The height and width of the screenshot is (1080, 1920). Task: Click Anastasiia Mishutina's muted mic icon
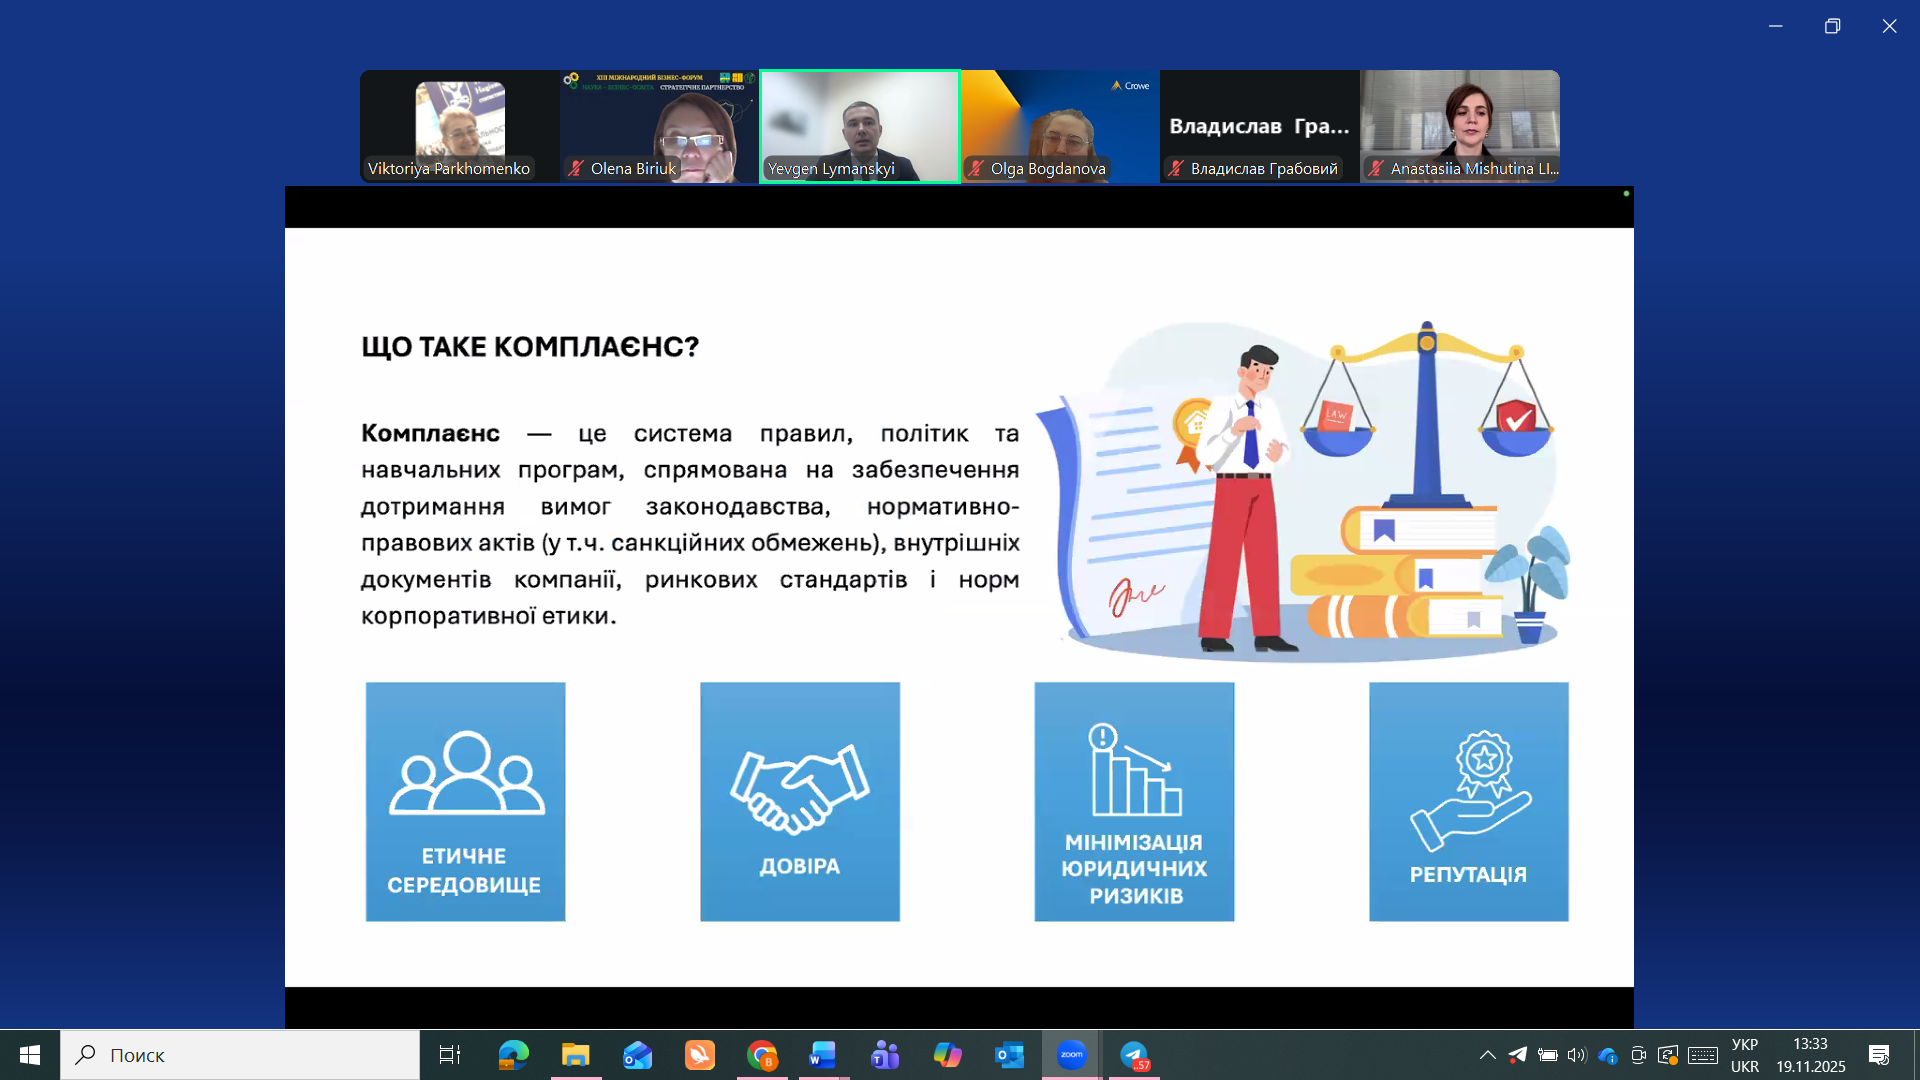1376,168
